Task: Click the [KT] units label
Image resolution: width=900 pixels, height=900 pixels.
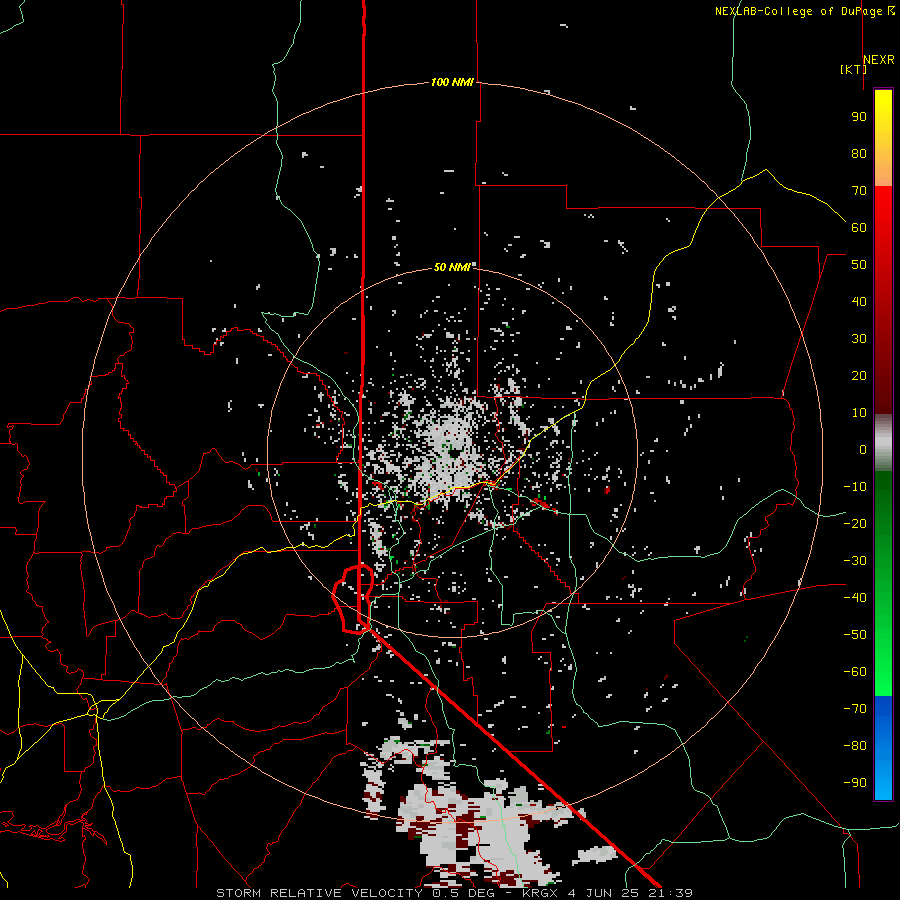Action: pyautogui.click(x=854, y=69)
